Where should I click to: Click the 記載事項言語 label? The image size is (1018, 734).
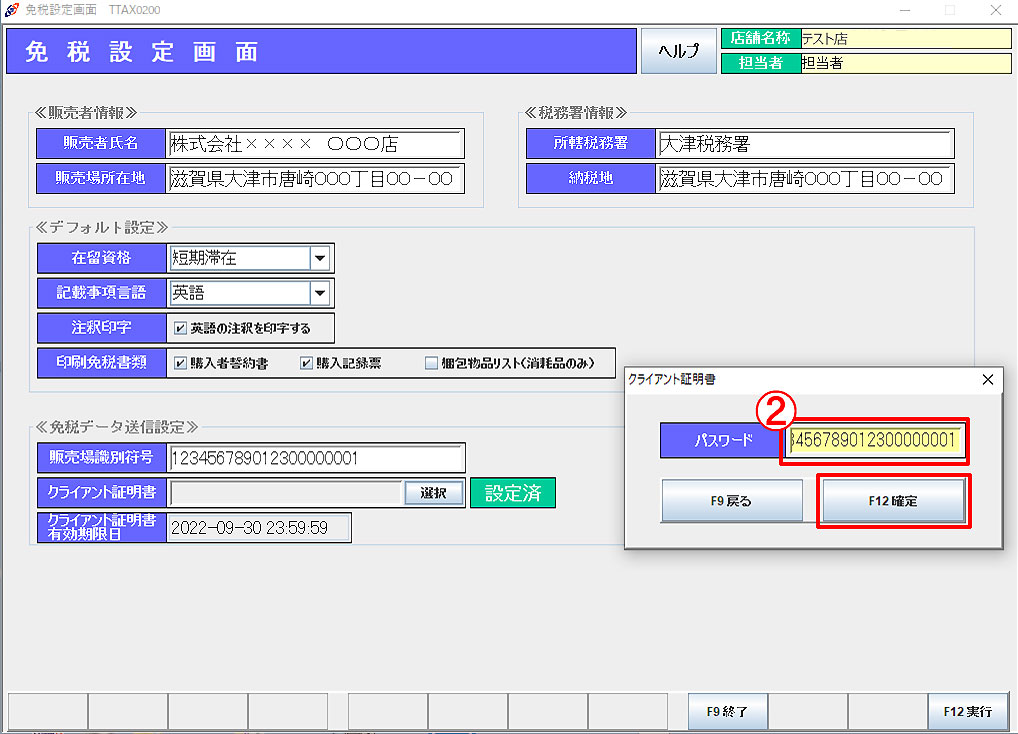(102, 293)
